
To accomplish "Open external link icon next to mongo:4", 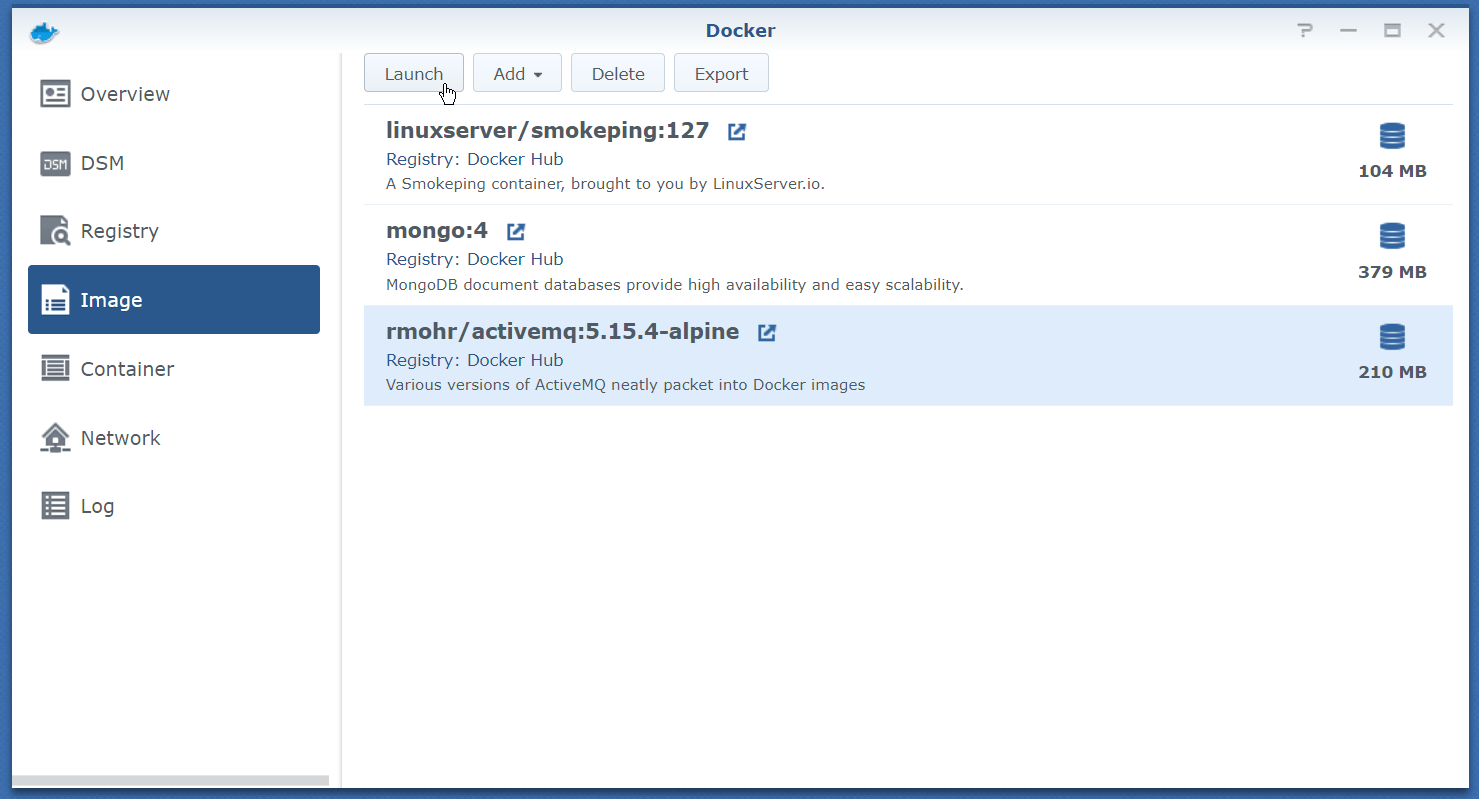I will click(x=516, y=232).
